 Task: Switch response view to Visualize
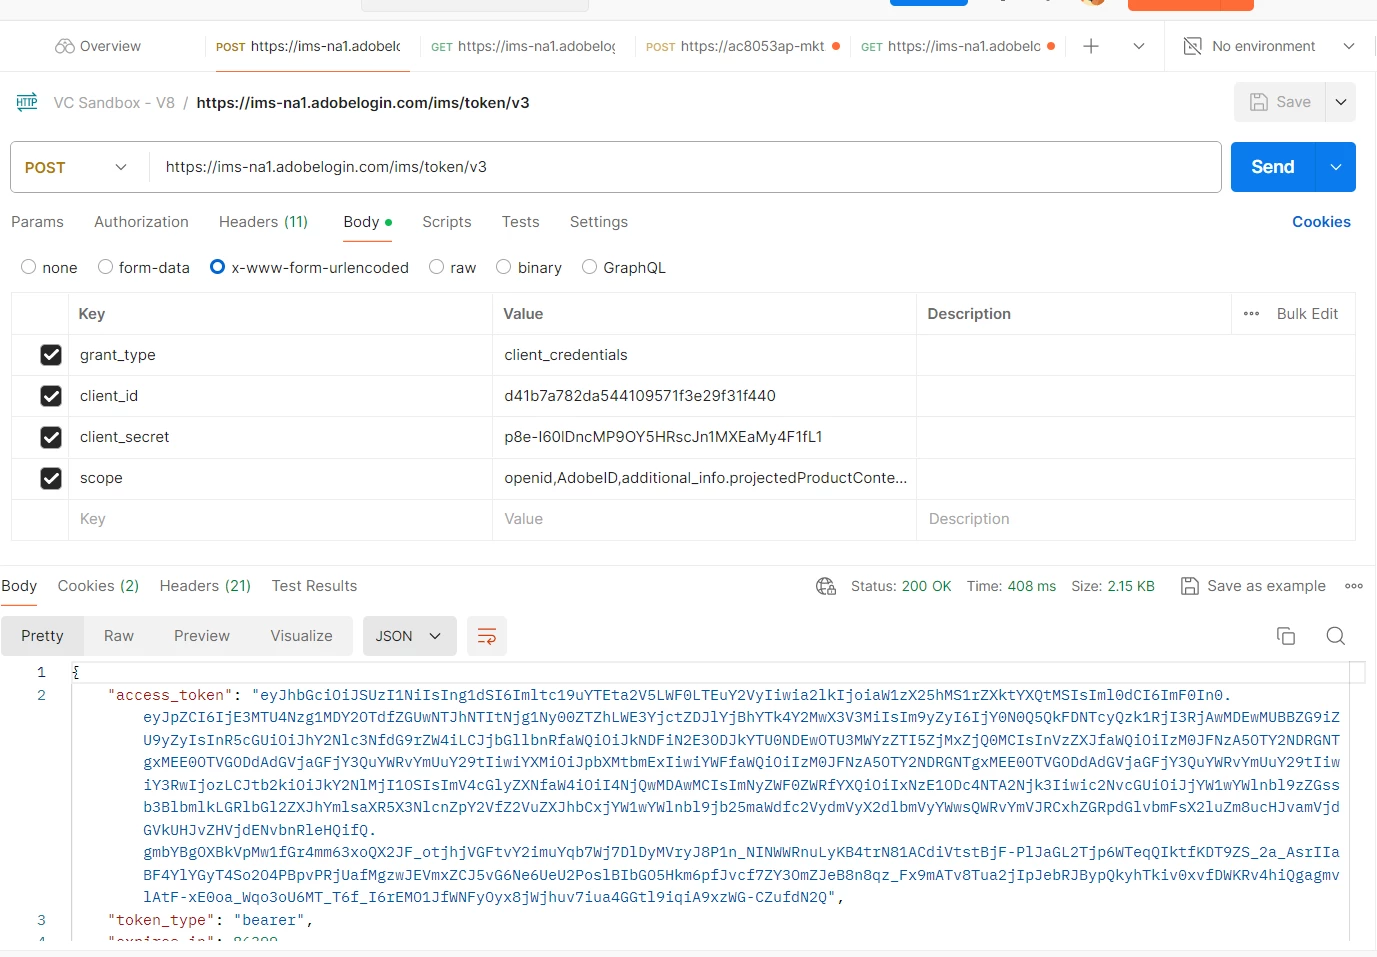(x=301, y=636)
